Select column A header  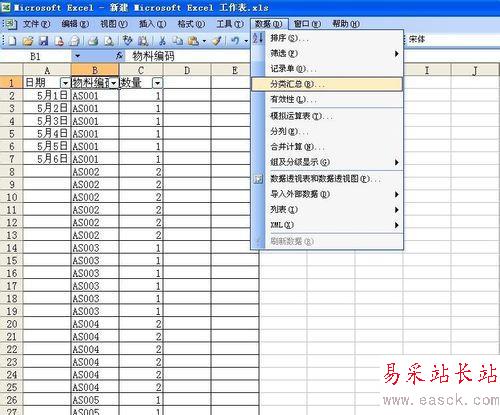(47, 70)
